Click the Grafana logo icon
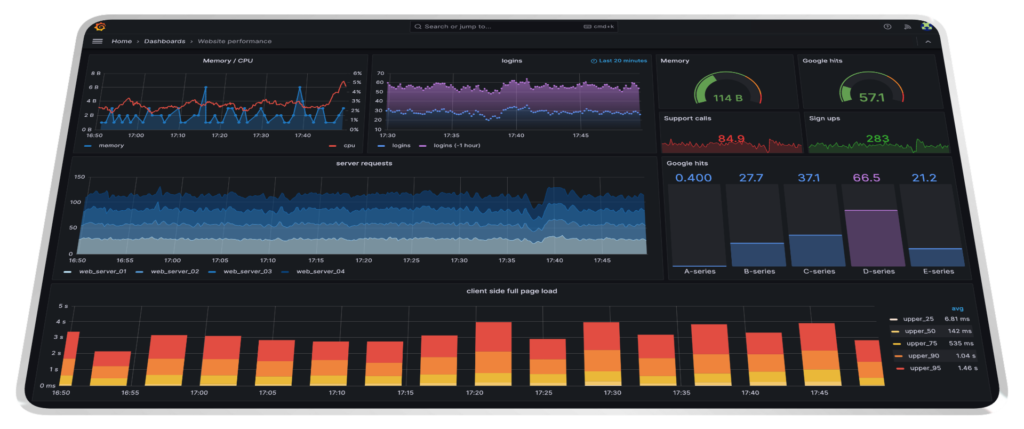This screenshot has width=1024, height=429. (x=100, y=27)
